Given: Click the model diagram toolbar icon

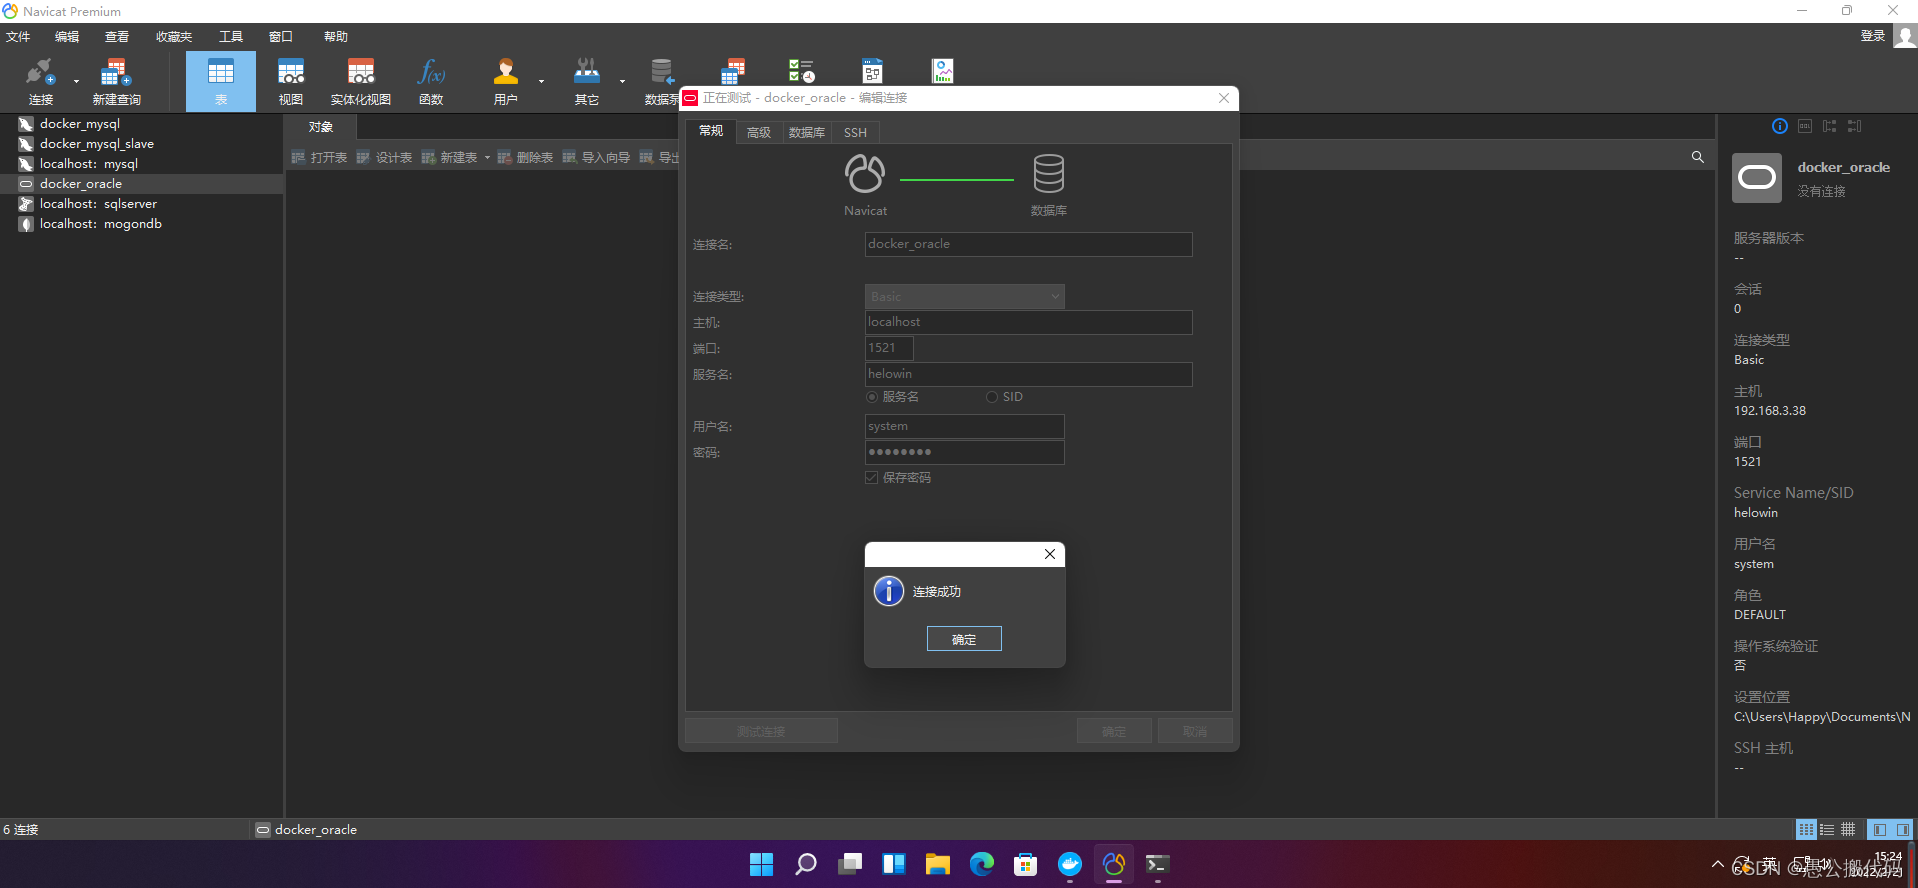Looking at the screenshot, I should (x=872, y=70).
